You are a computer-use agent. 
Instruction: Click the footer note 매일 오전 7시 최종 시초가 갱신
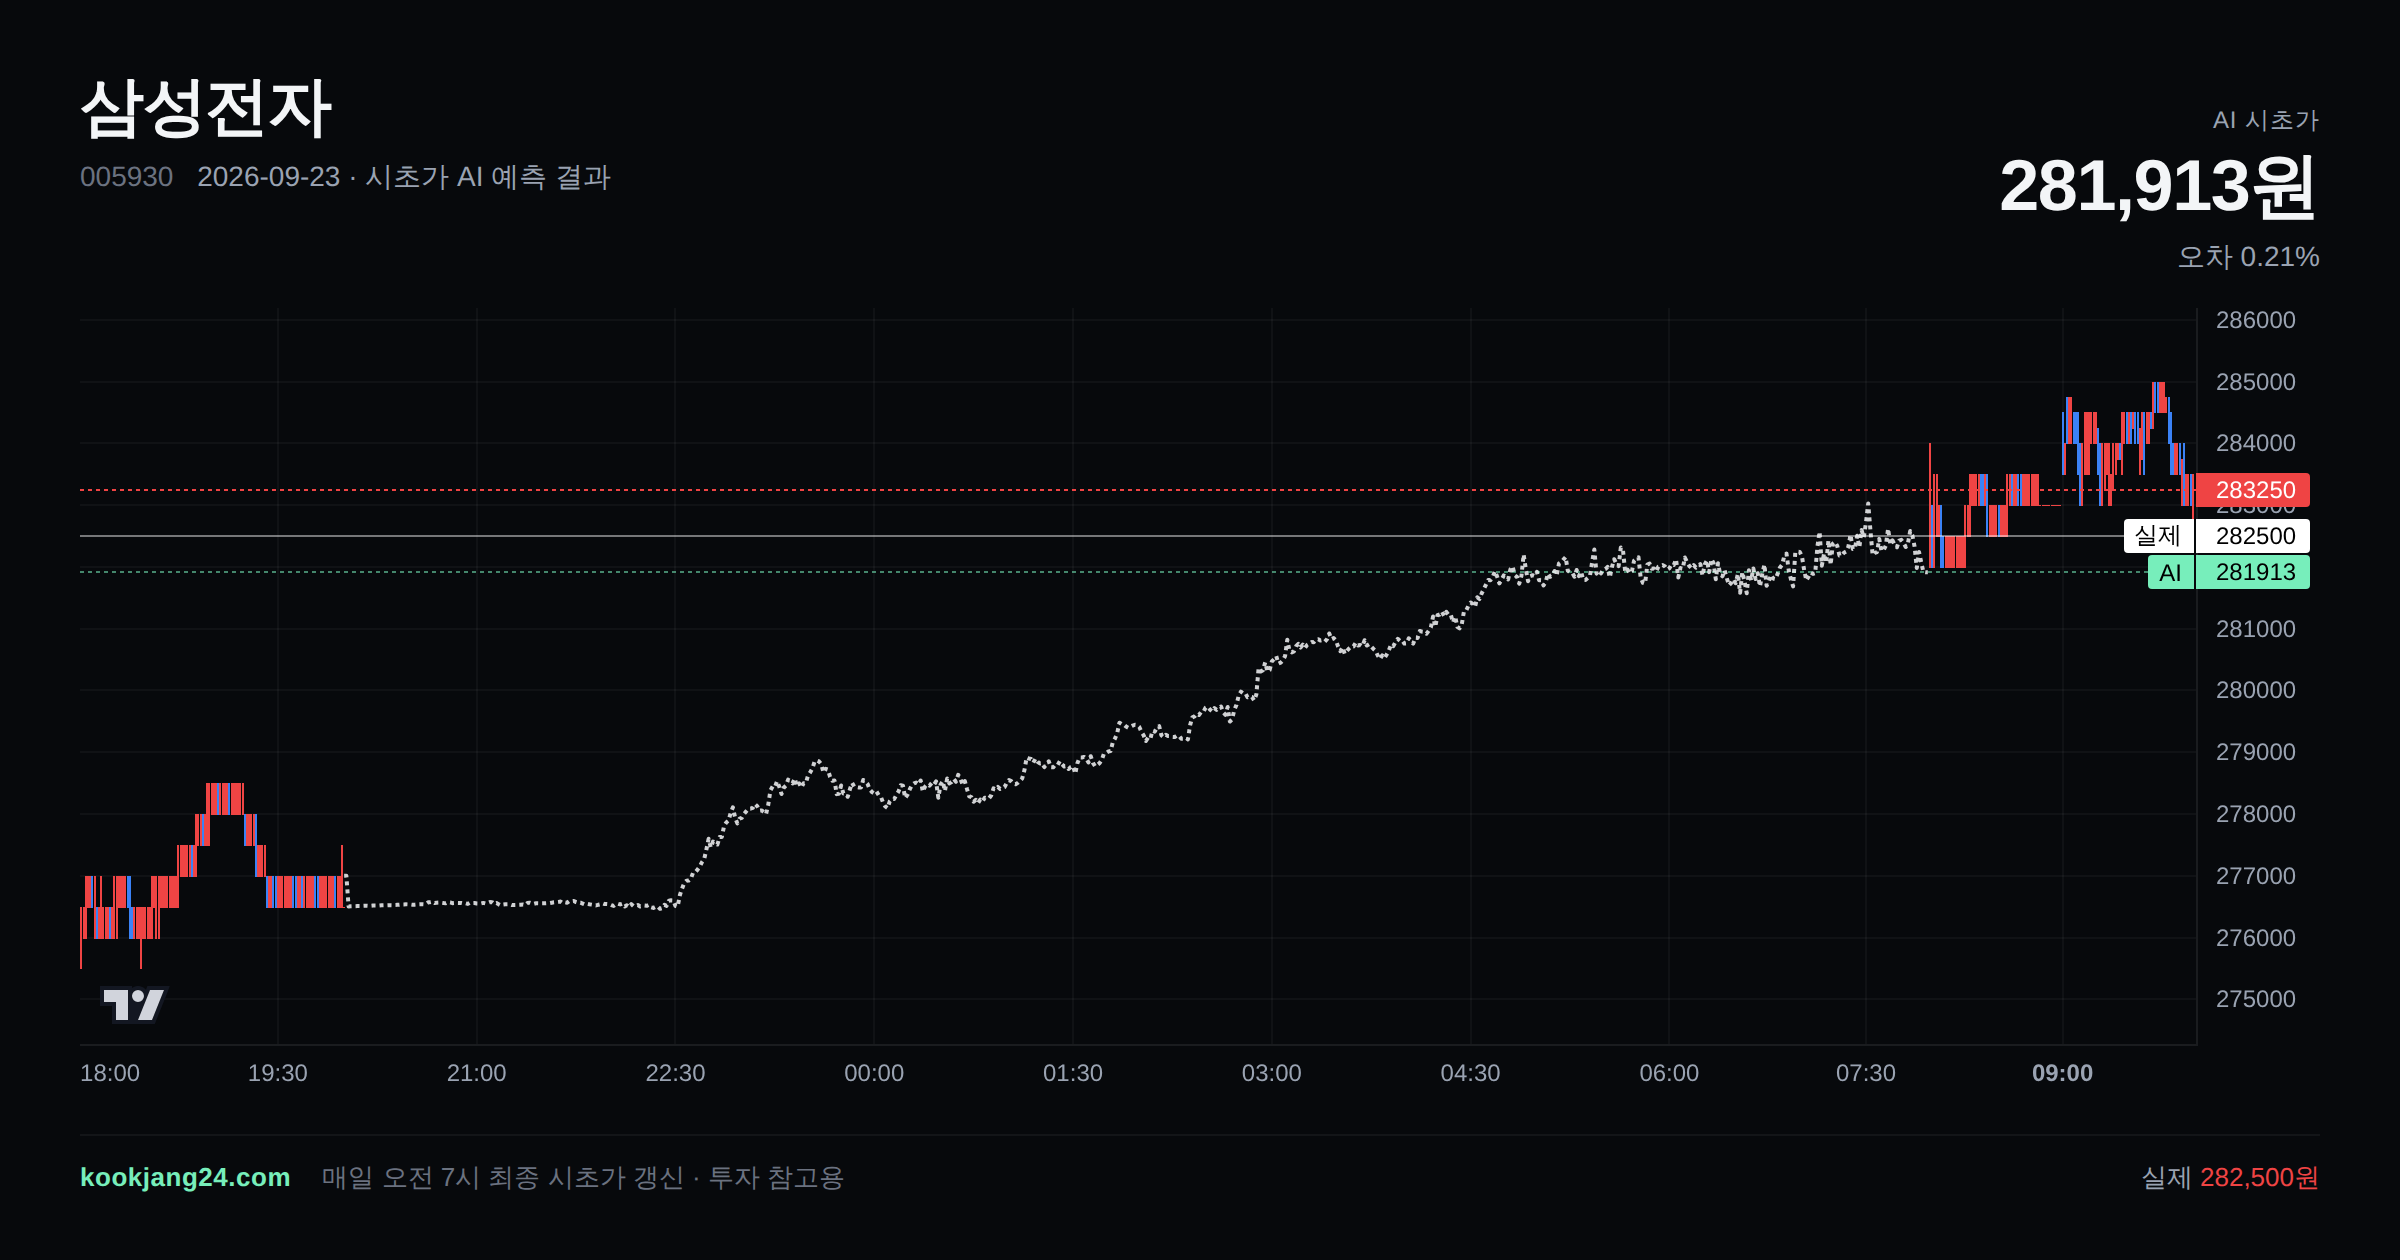(503, 1178)
